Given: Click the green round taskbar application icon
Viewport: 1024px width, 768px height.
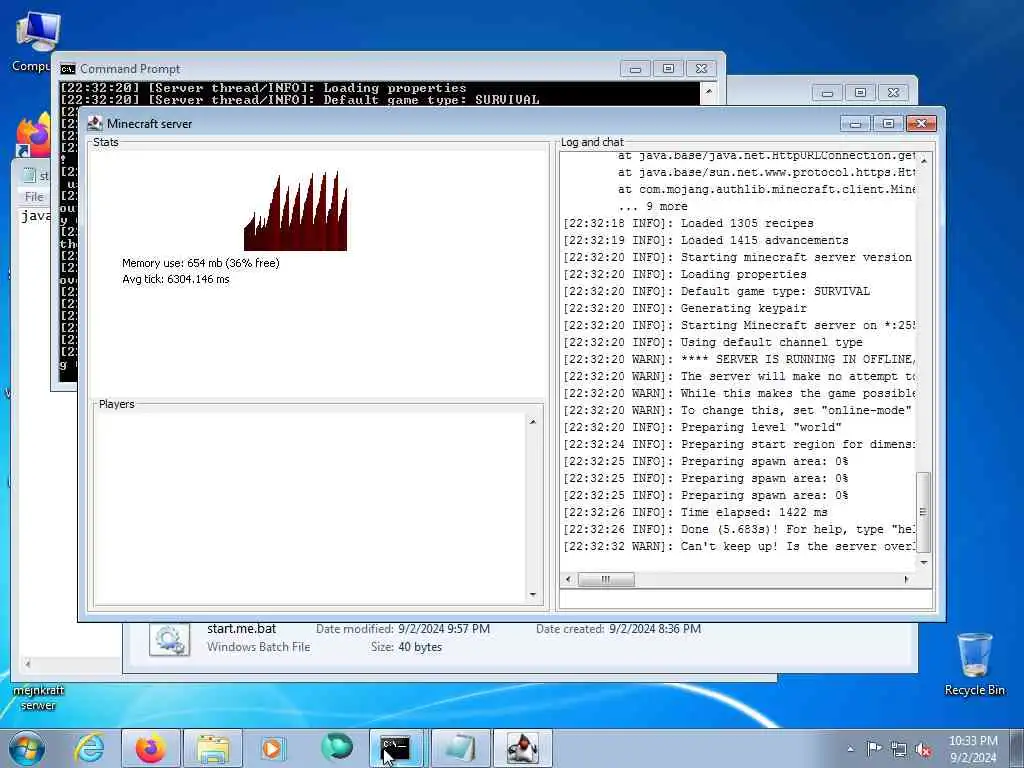Looking at the screenshot, I should [x=336, y=747].
